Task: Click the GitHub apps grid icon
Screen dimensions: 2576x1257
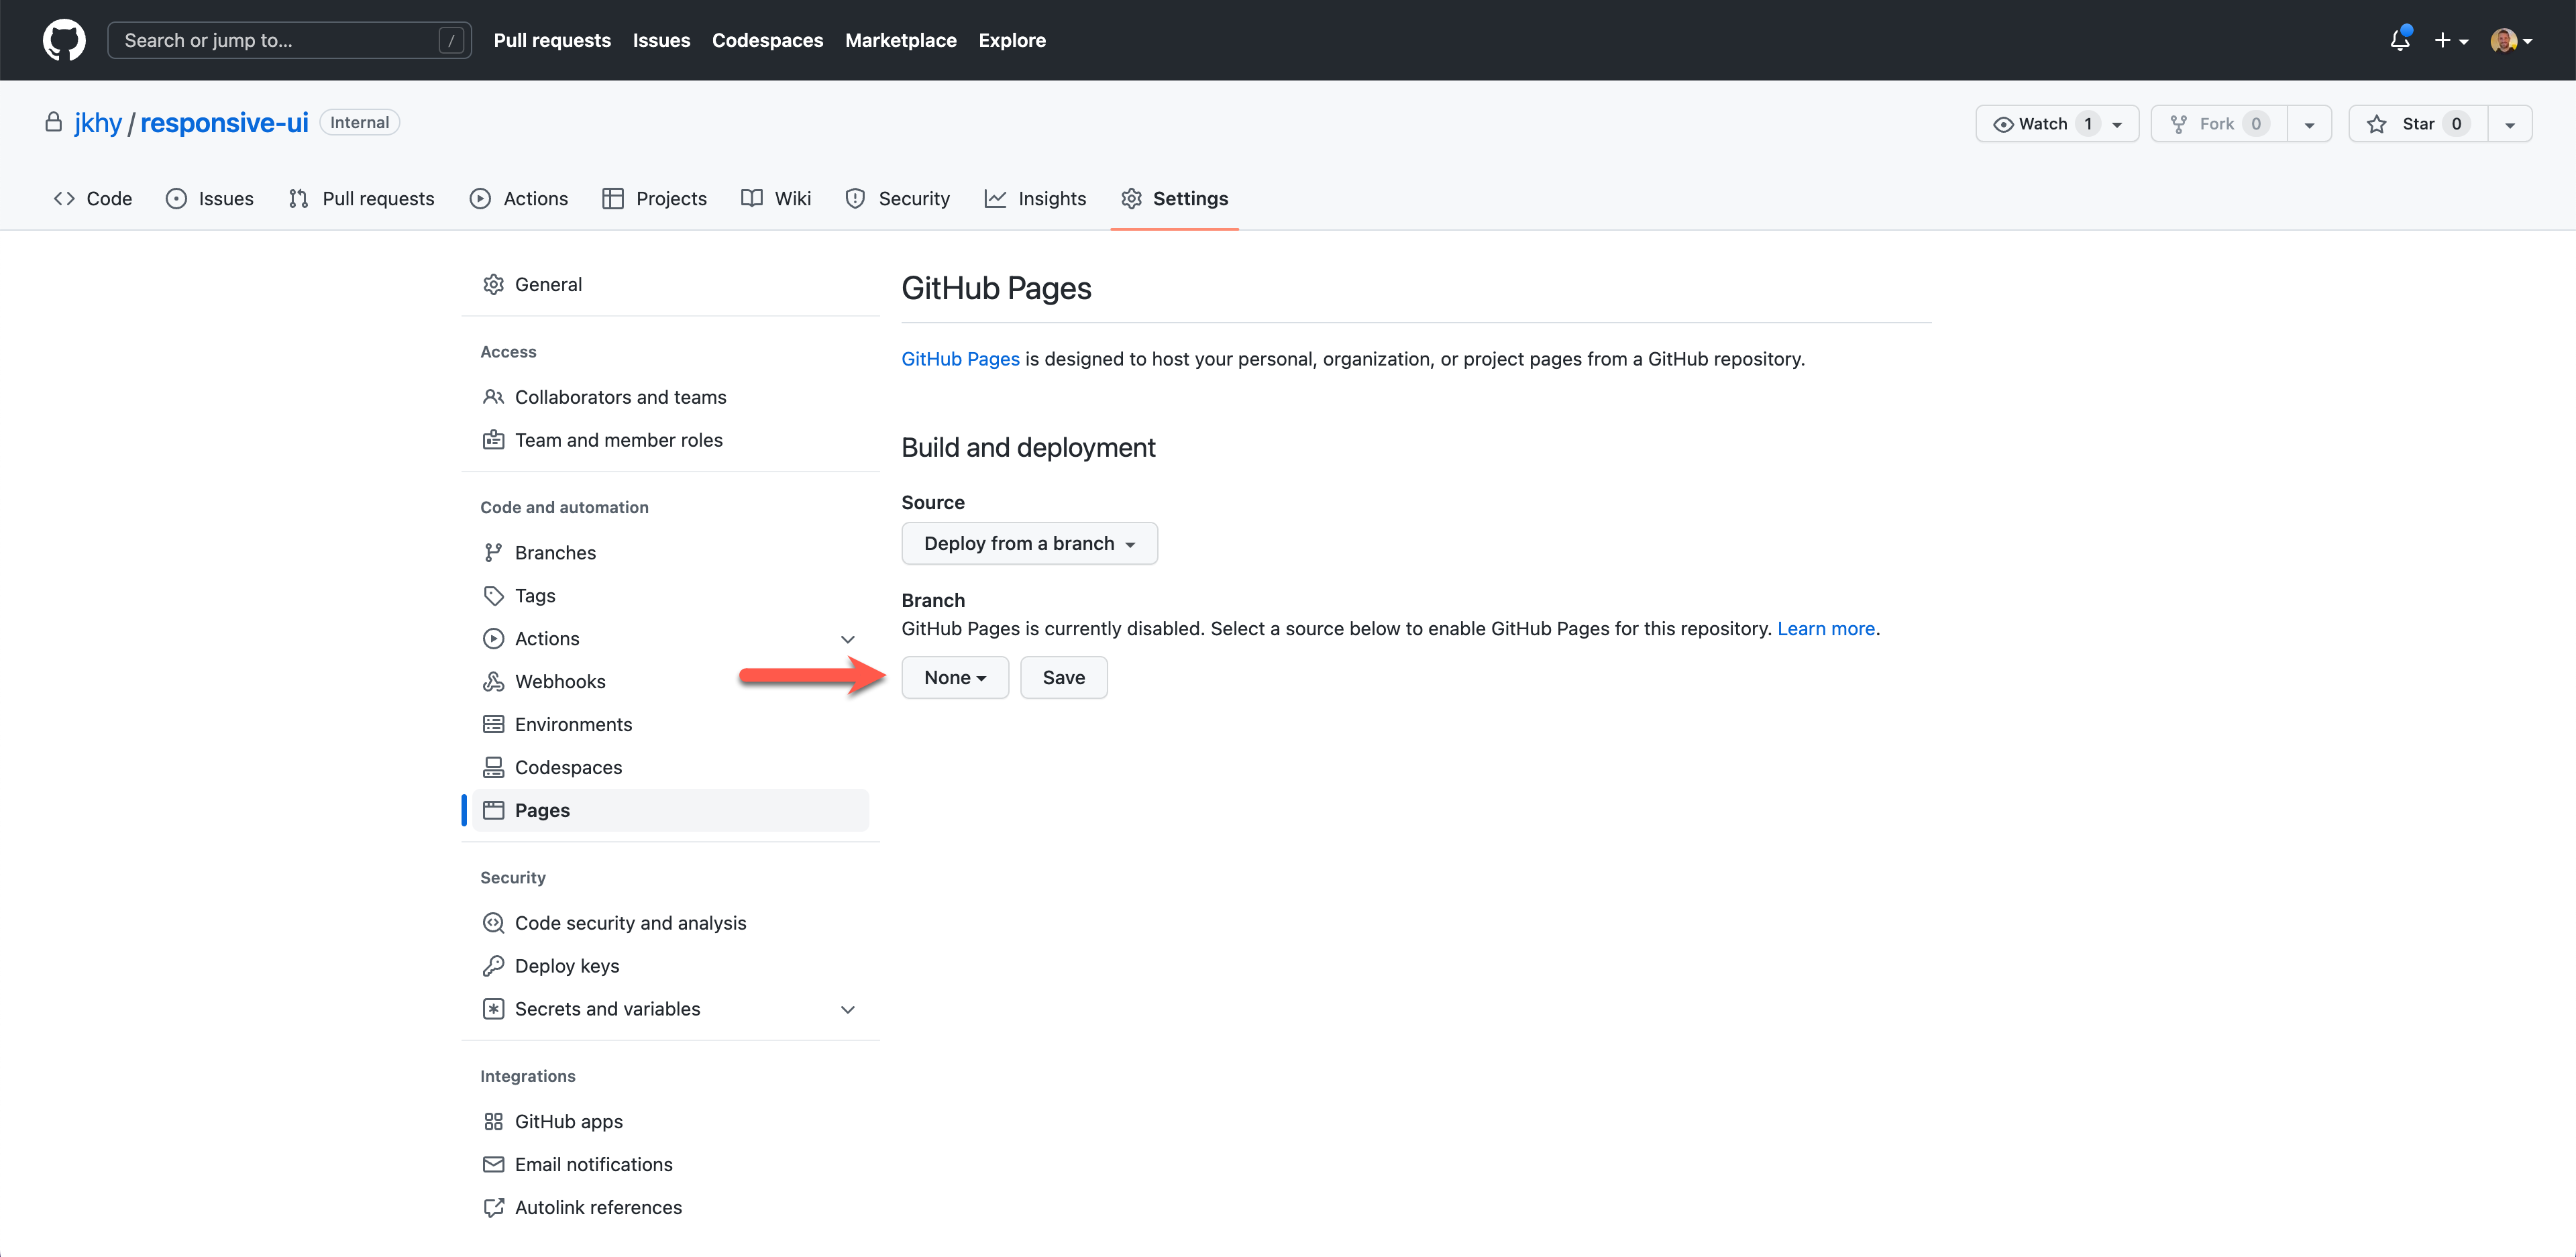Action: coord(493,1122)
